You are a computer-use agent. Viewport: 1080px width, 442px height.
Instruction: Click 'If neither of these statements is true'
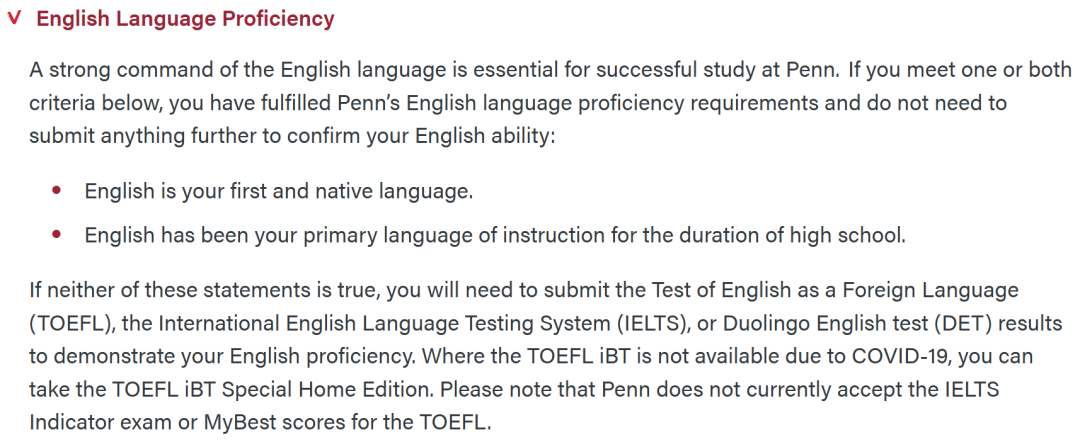pyautogui.click(x=205, y=290)
